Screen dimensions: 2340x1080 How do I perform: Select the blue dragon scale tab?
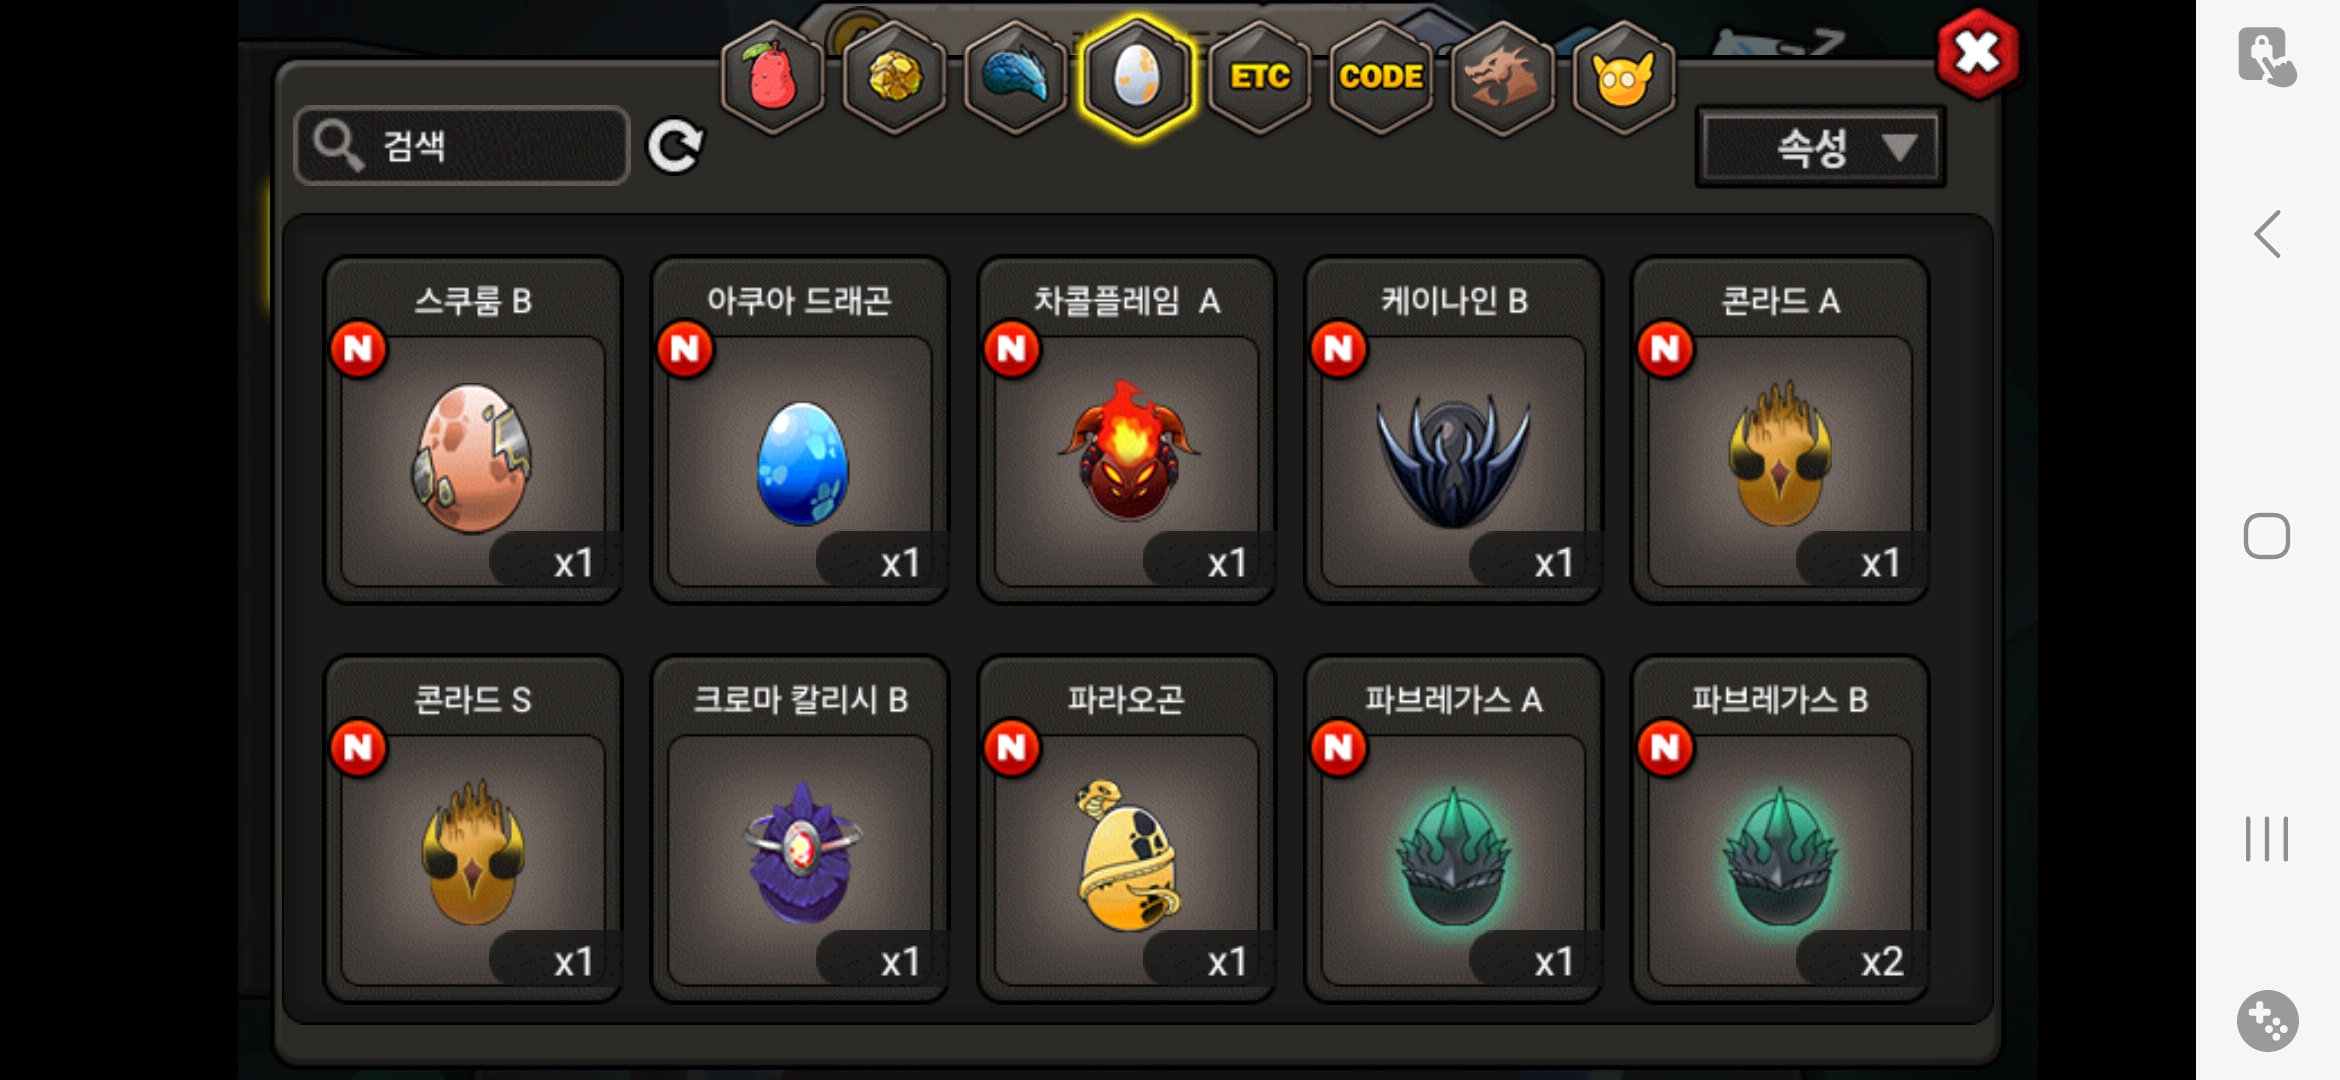point(1015,76)
